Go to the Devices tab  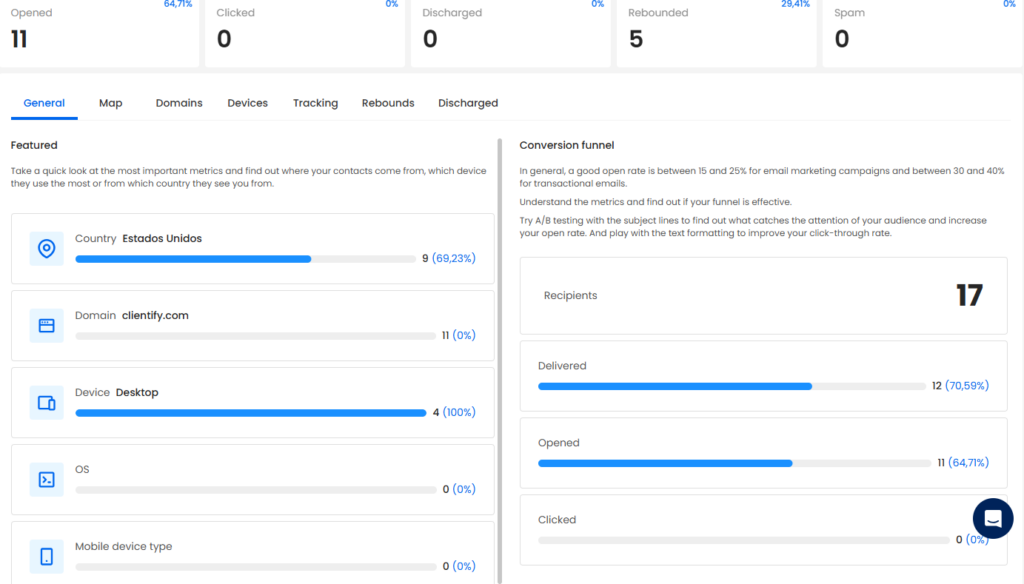[247, 103]
